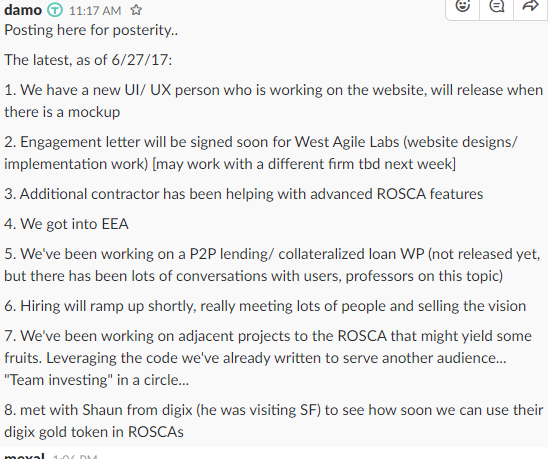Add an emoji reaction to message
The width and height of the screenshot is (548, 459).
click(x=463, y=6)
